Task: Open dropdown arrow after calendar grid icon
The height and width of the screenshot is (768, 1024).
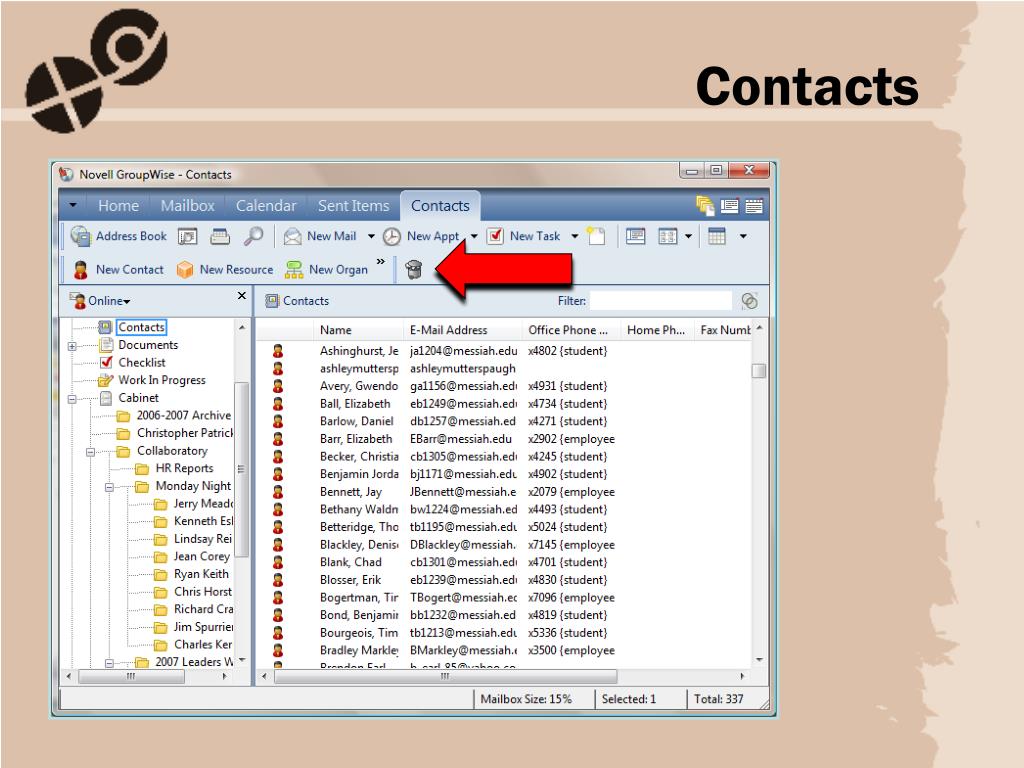Action: coord(743,236)
